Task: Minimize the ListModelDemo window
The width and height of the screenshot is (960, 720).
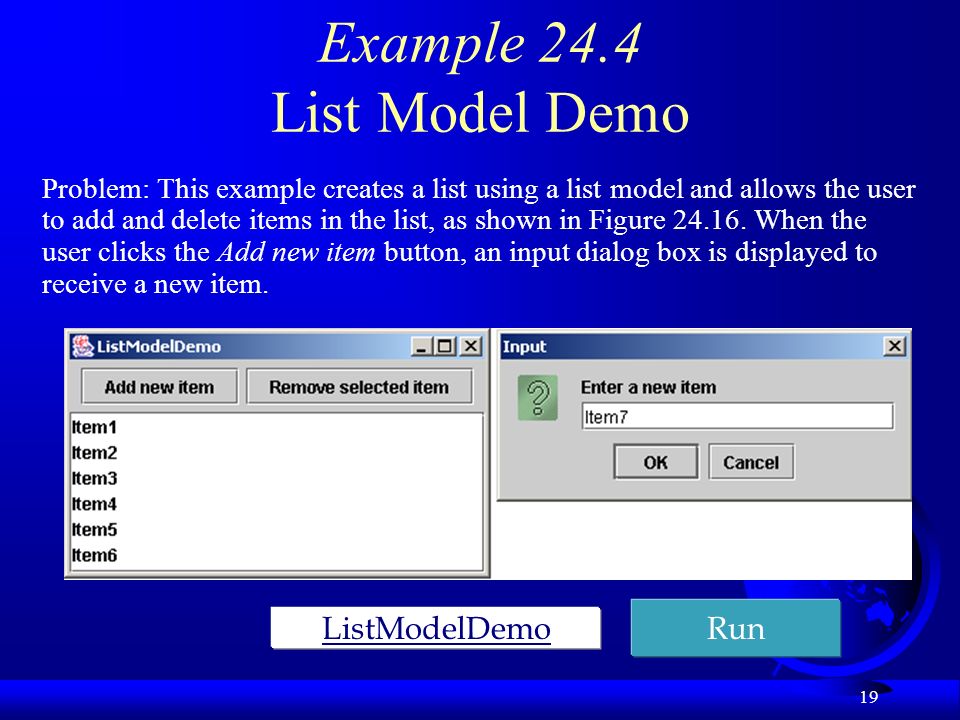Action: tap(421, 347)
